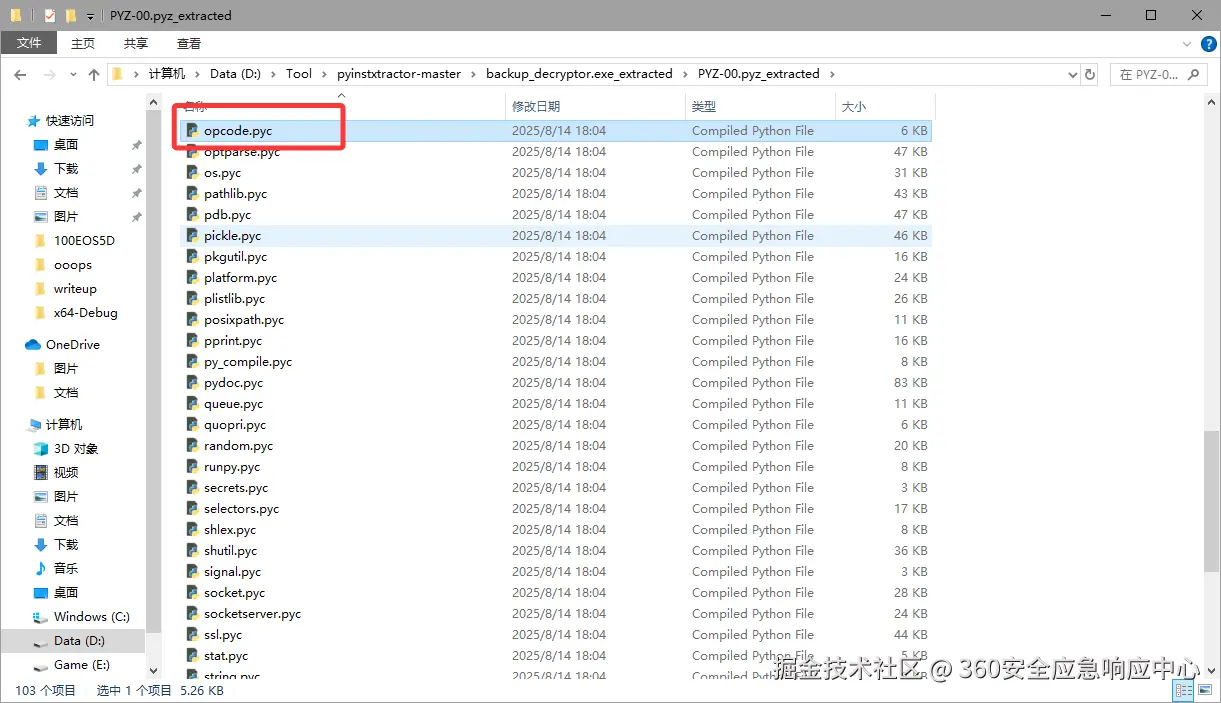Image resolution: width=1221 pixels, height=703 pixels.
Task: Open 视频 folder in sidebar
Action: click(66, 473)
